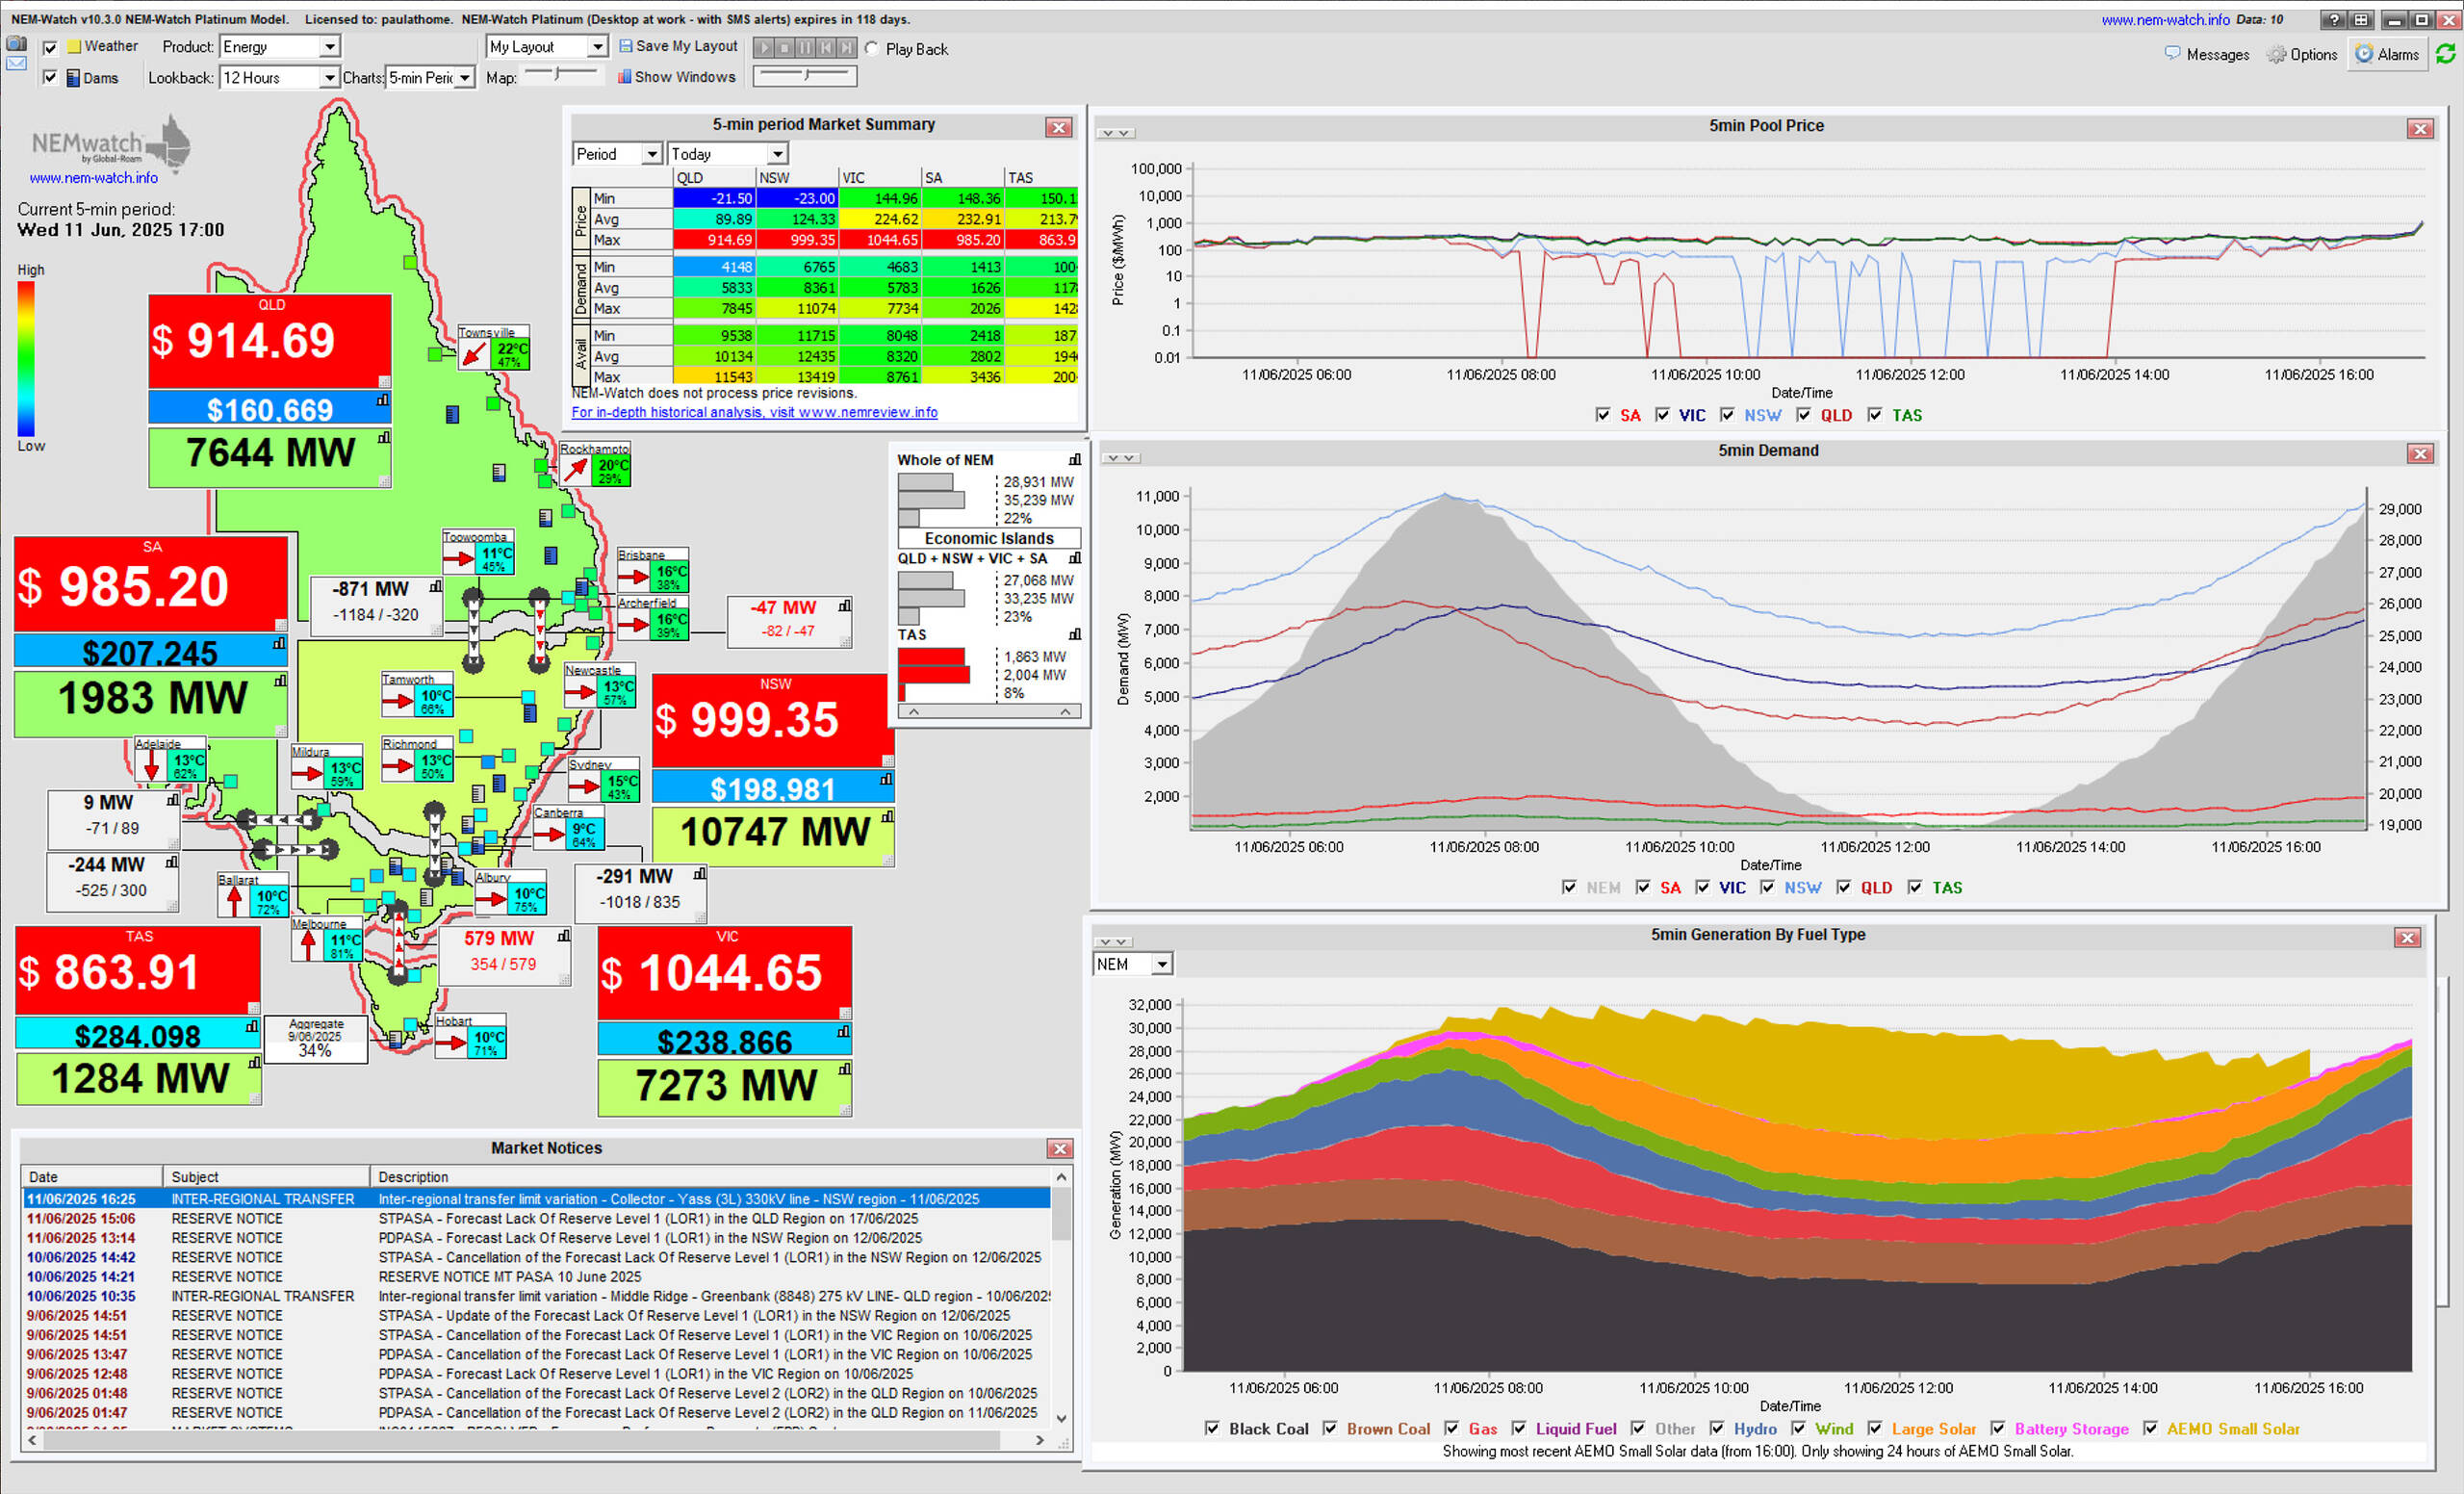Toggle Wind in generation chart legend
This screenshot has height=1494, width=2464.
1798,1429
